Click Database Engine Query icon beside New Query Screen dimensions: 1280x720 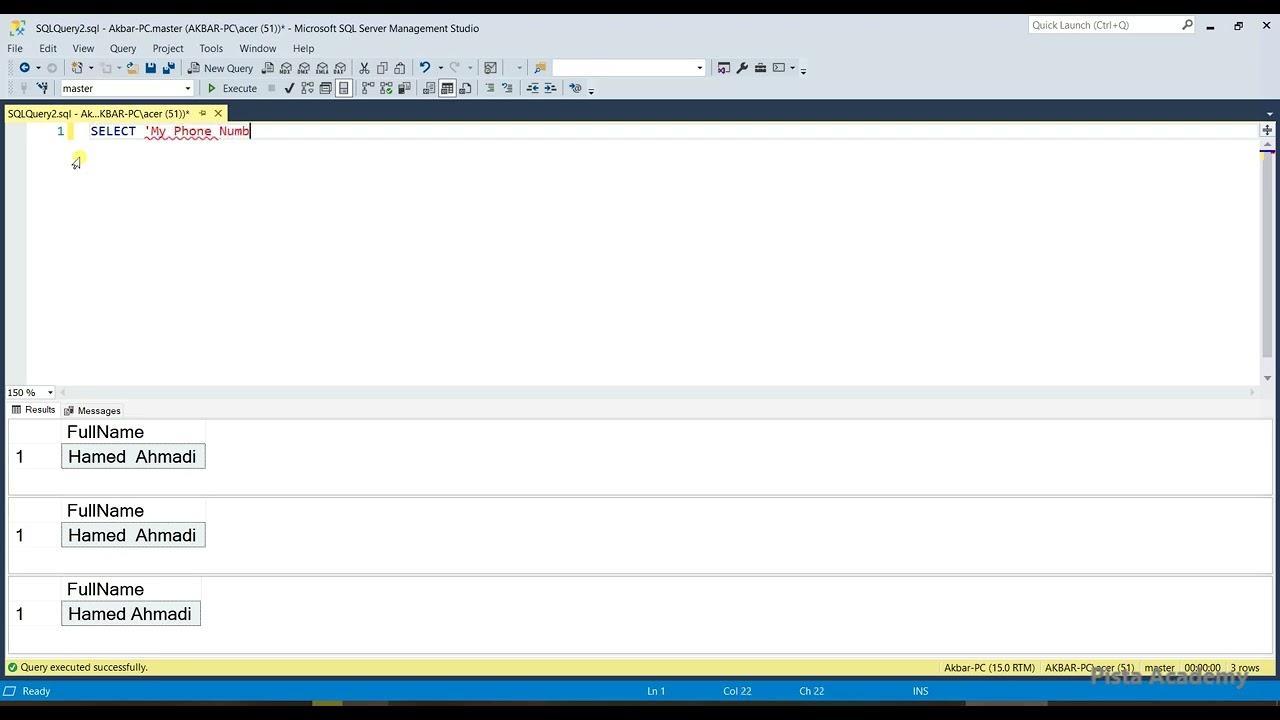point(267,68)
